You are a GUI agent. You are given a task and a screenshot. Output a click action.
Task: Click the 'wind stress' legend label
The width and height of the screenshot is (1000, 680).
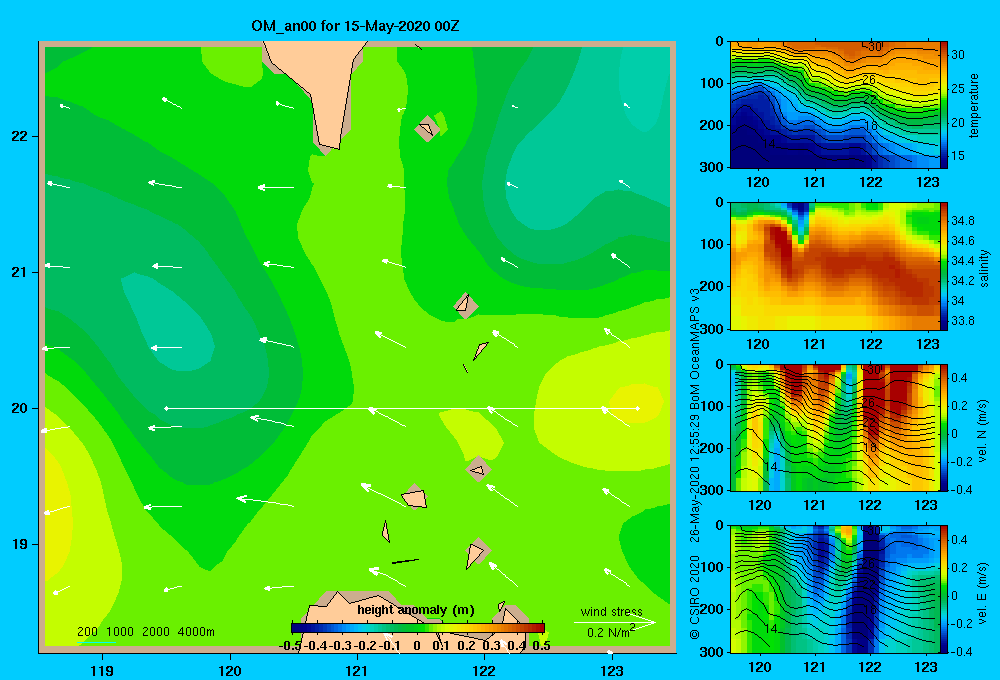[x=611, y=611]
